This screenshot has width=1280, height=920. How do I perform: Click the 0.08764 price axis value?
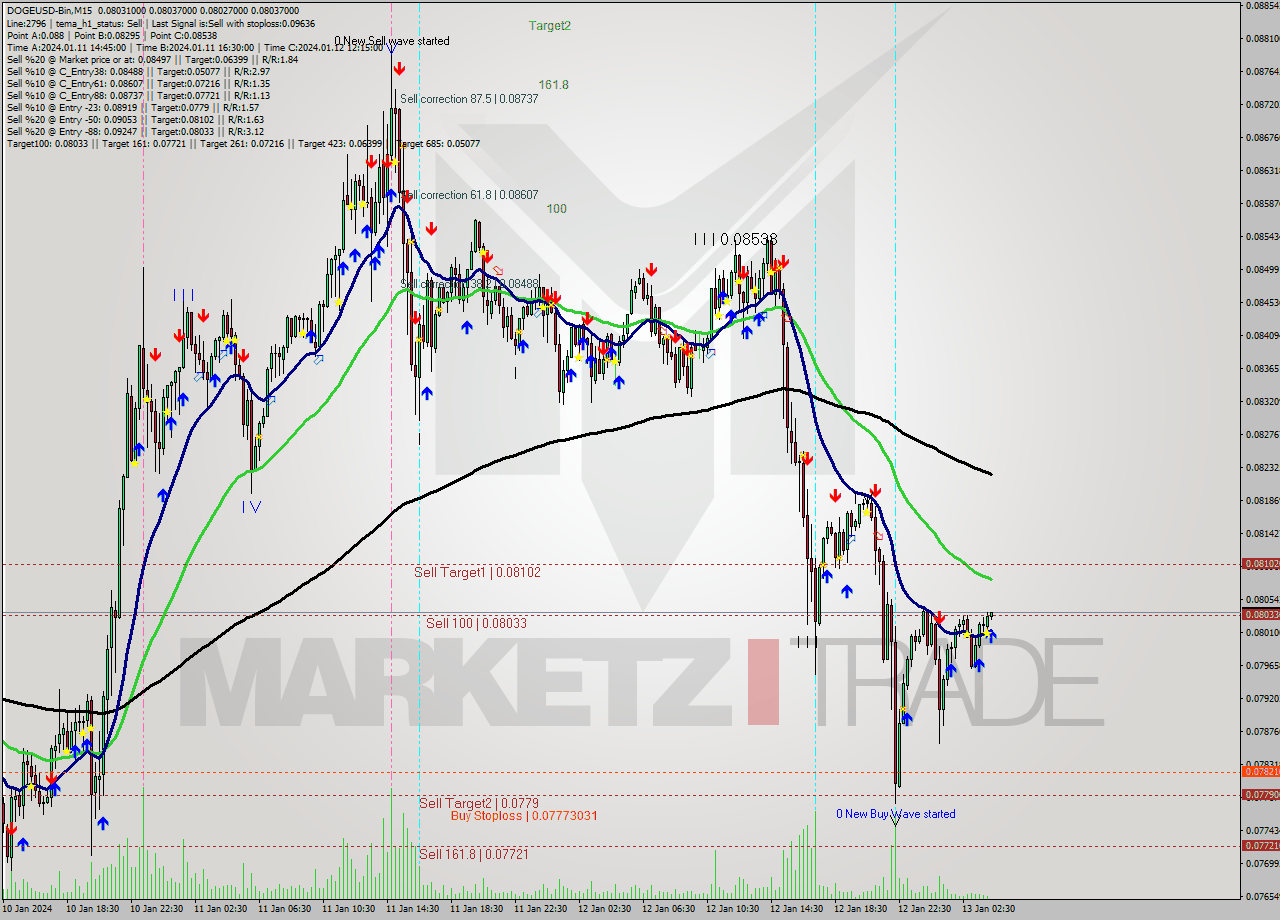pos(1262,72)
